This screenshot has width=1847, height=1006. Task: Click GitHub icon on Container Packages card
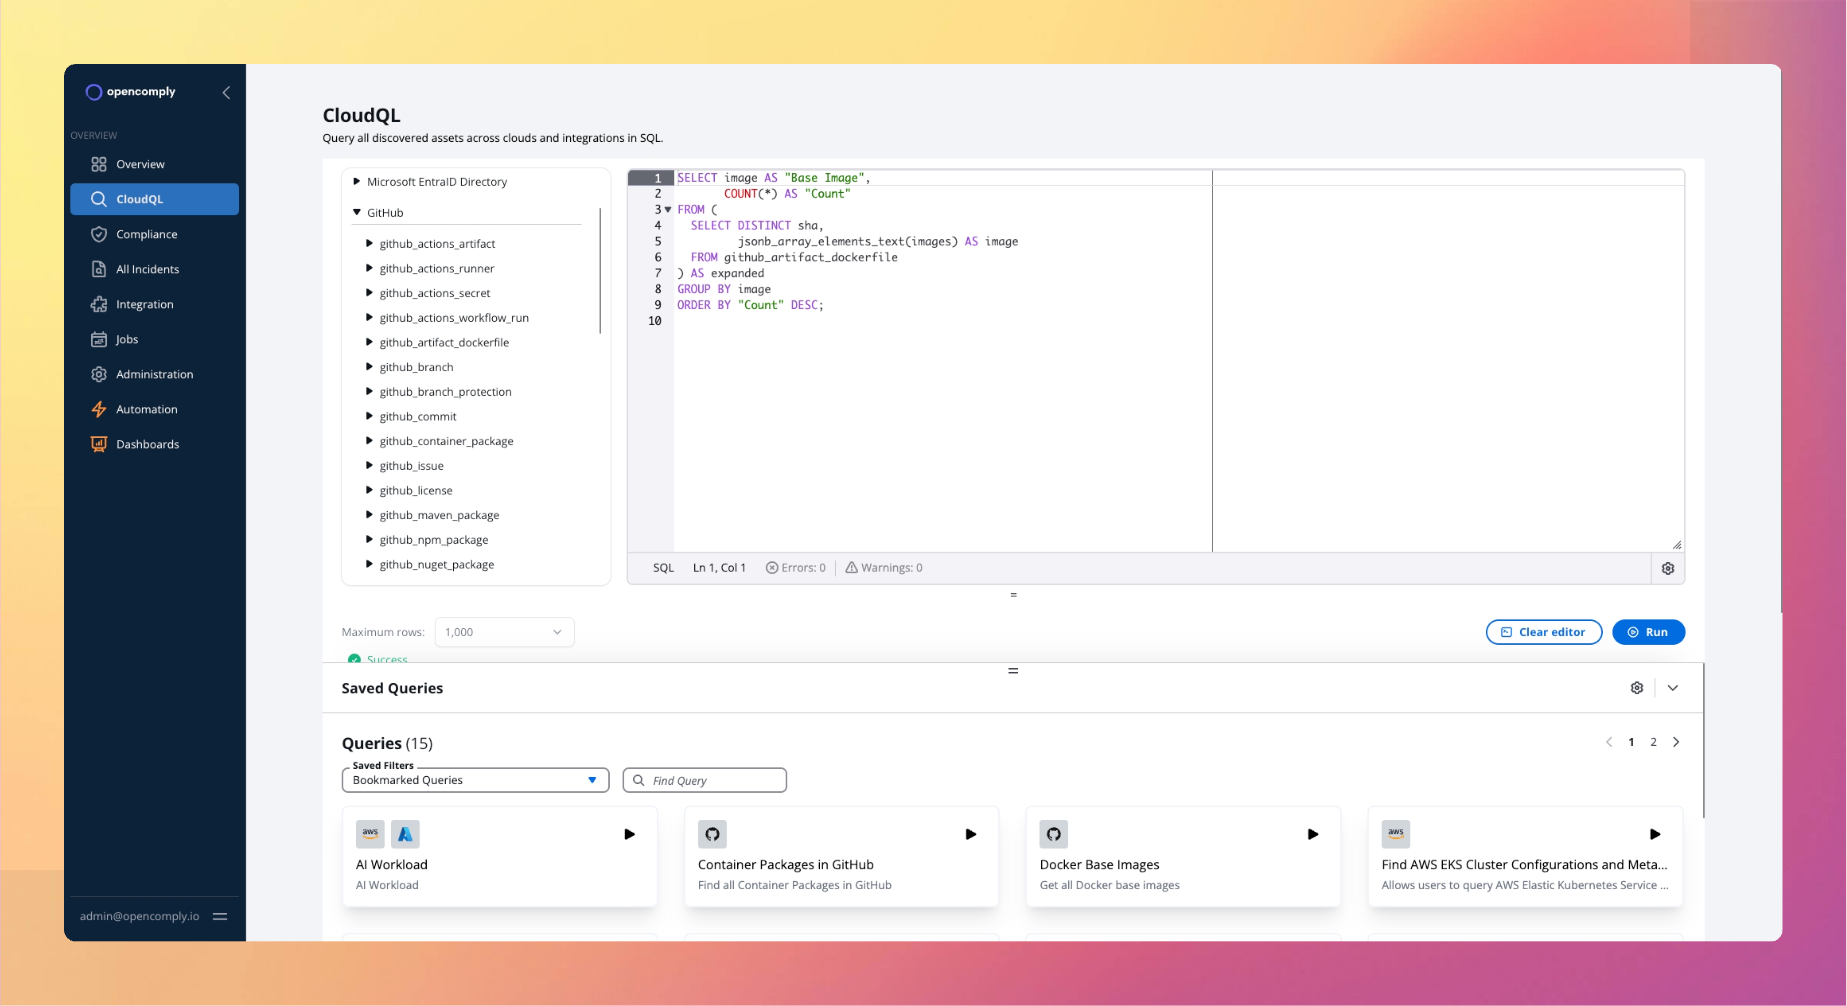coord(712,834)
